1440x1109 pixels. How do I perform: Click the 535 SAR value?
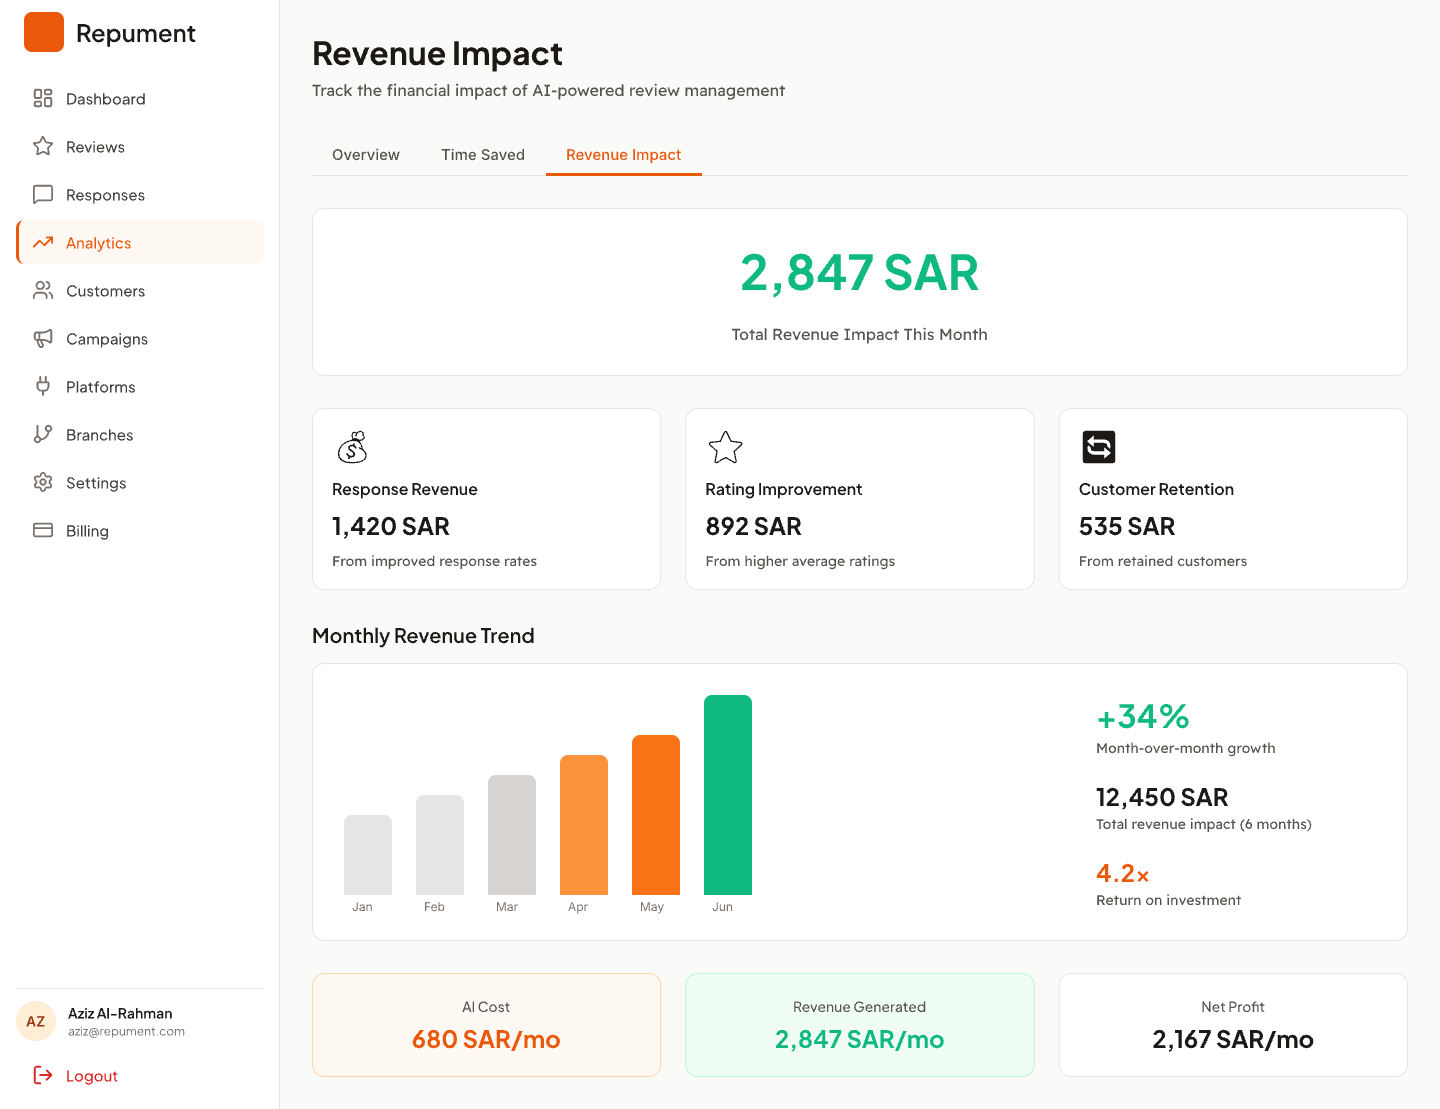[1127, 526]
